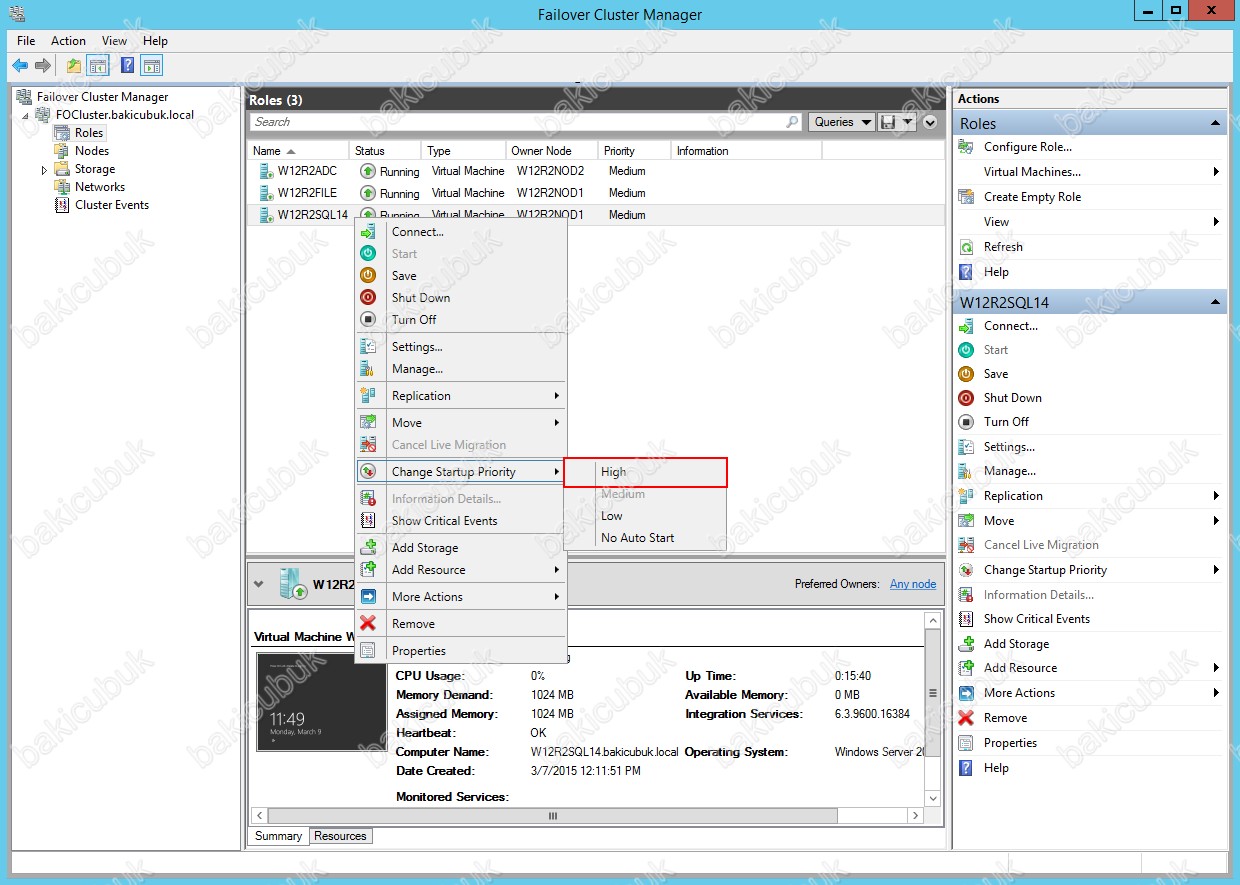This screenshot has height=885, width=1240.
Task: Select High startup priority in submenu
Action: [x=645, y=472]
